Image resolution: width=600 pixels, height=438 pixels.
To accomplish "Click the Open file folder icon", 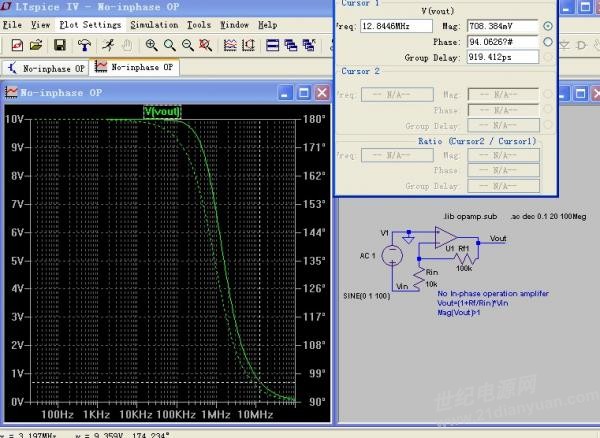I will 35,45.
